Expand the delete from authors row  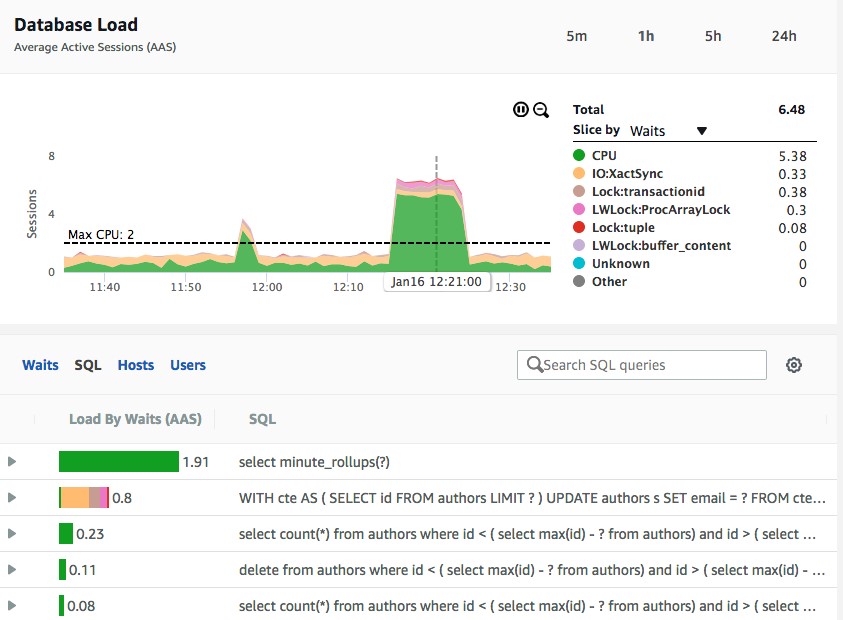pyautogui.click(x=12, y=569)
